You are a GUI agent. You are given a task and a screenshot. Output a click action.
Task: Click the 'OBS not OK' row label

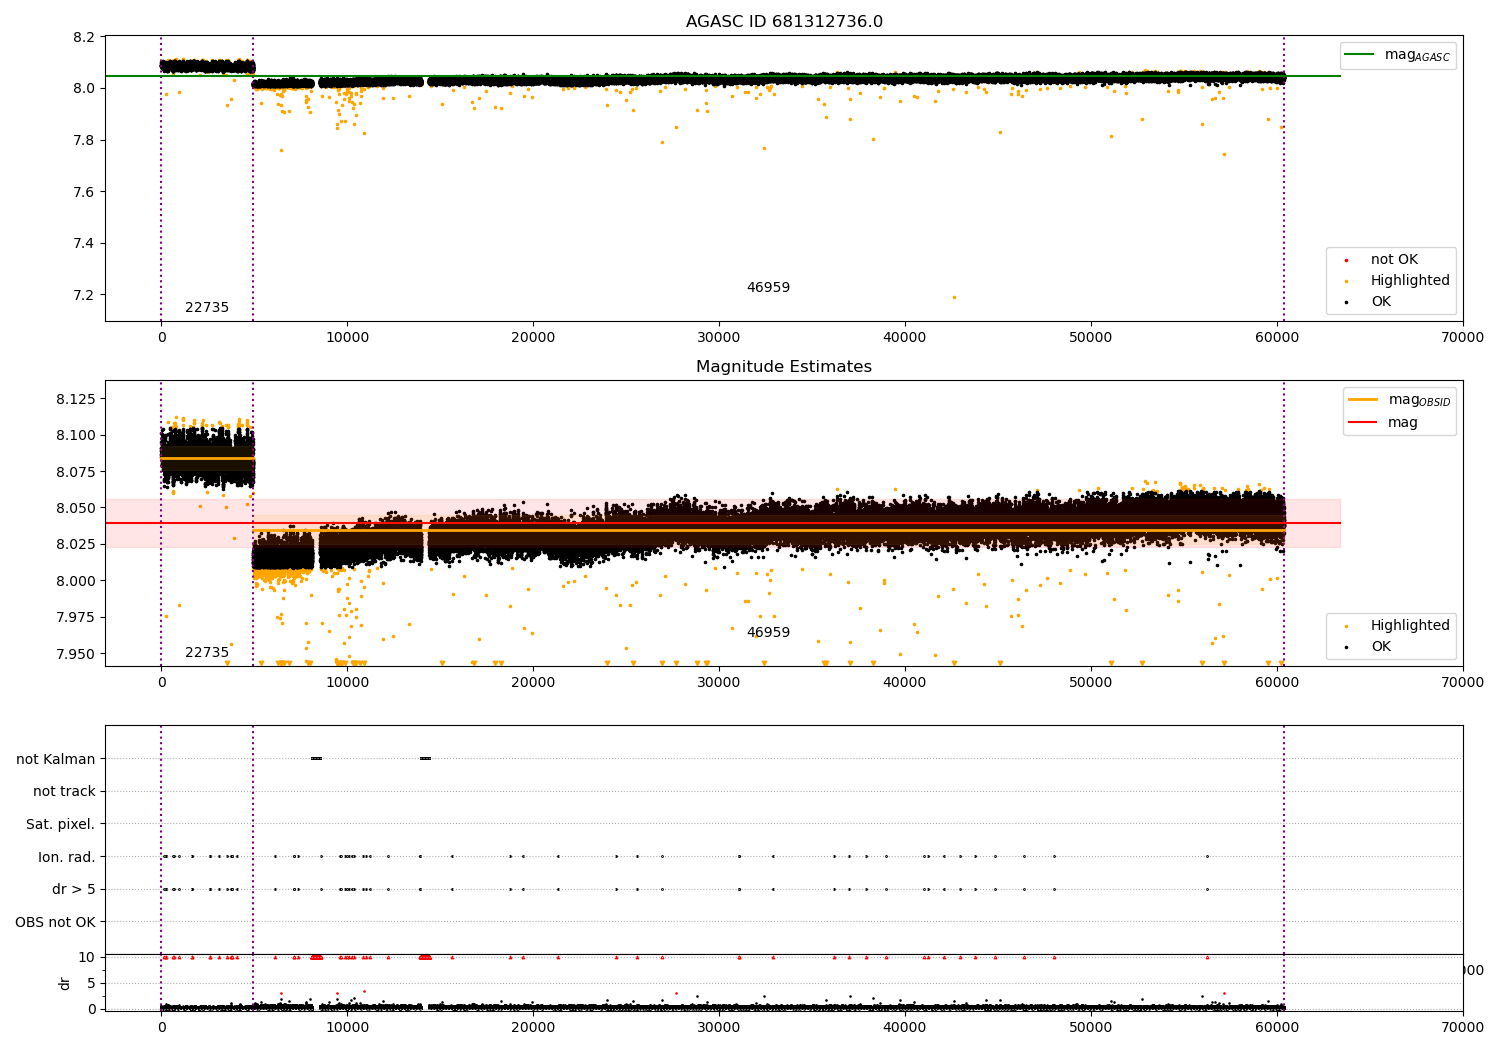[x=56, y=922]
